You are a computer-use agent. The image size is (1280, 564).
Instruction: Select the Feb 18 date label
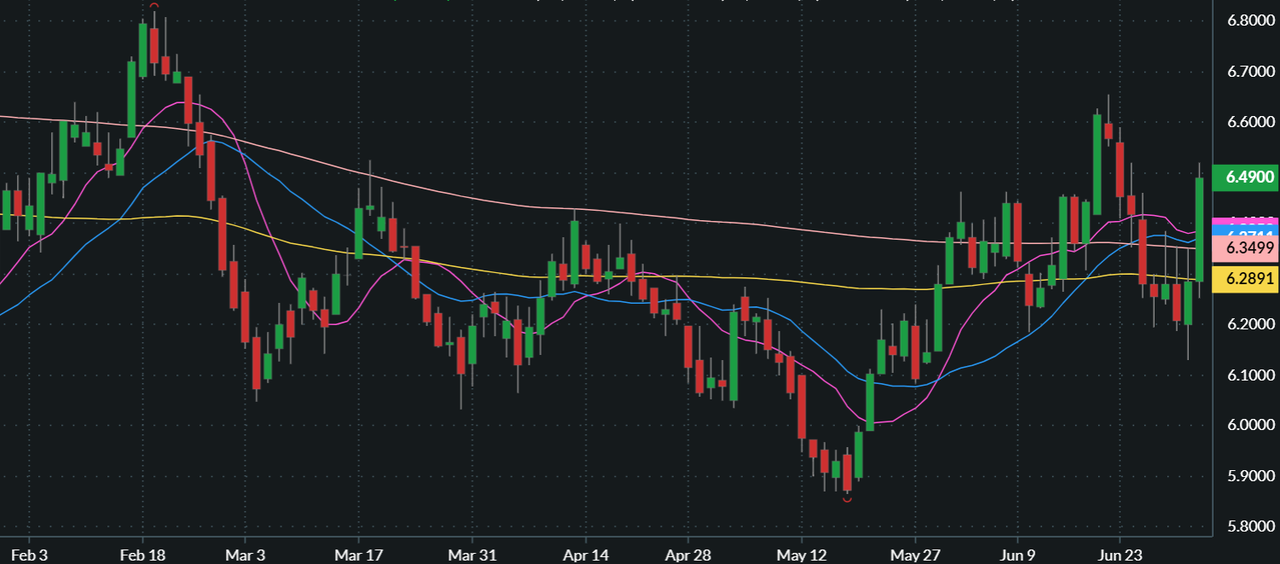141,554
